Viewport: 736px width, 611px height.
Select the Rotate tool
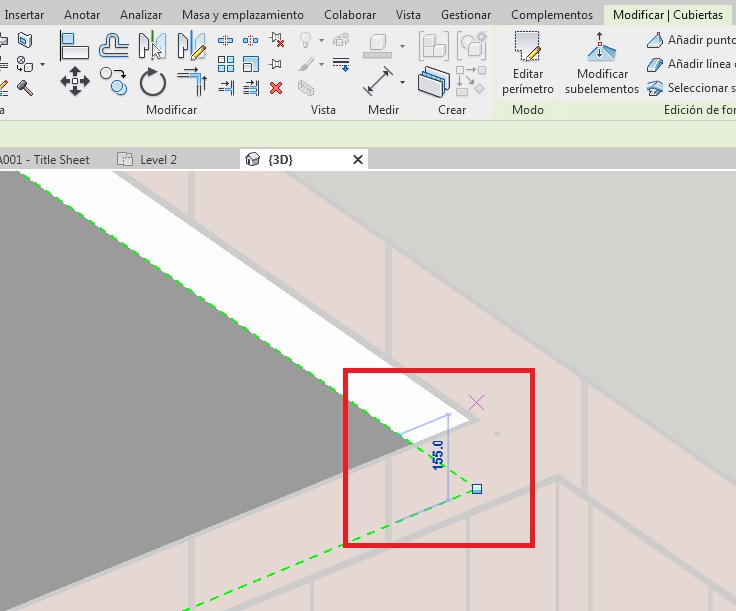(152, 82)
